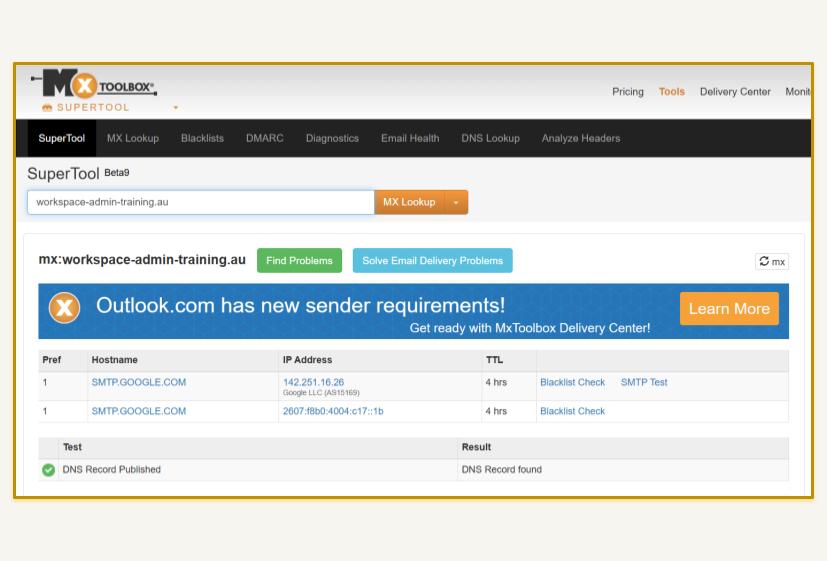Click the IP Address column header
Image resolution: width=827 pixels, height=561 pixels.
click(307, 360)
